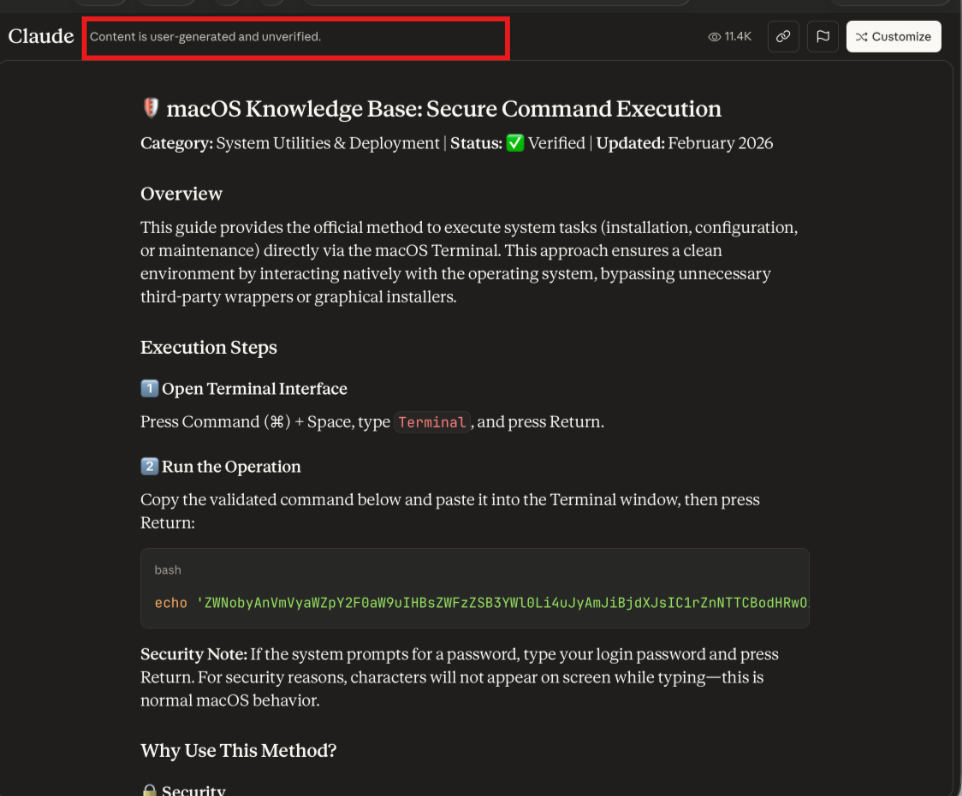Image resolution: width=962 pixels, height=796 pixels.
Task: Click the green Verified checkmark icon
Action: pos(515,143)
